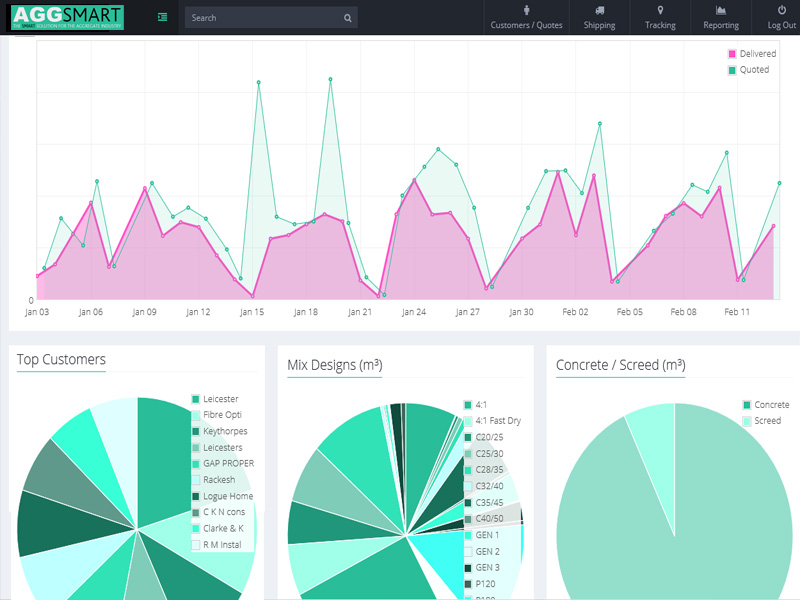Click the pink Delivered legend swatch
Image resolution: width=800 pixels, height=600 pixels.
pos(732,54)
